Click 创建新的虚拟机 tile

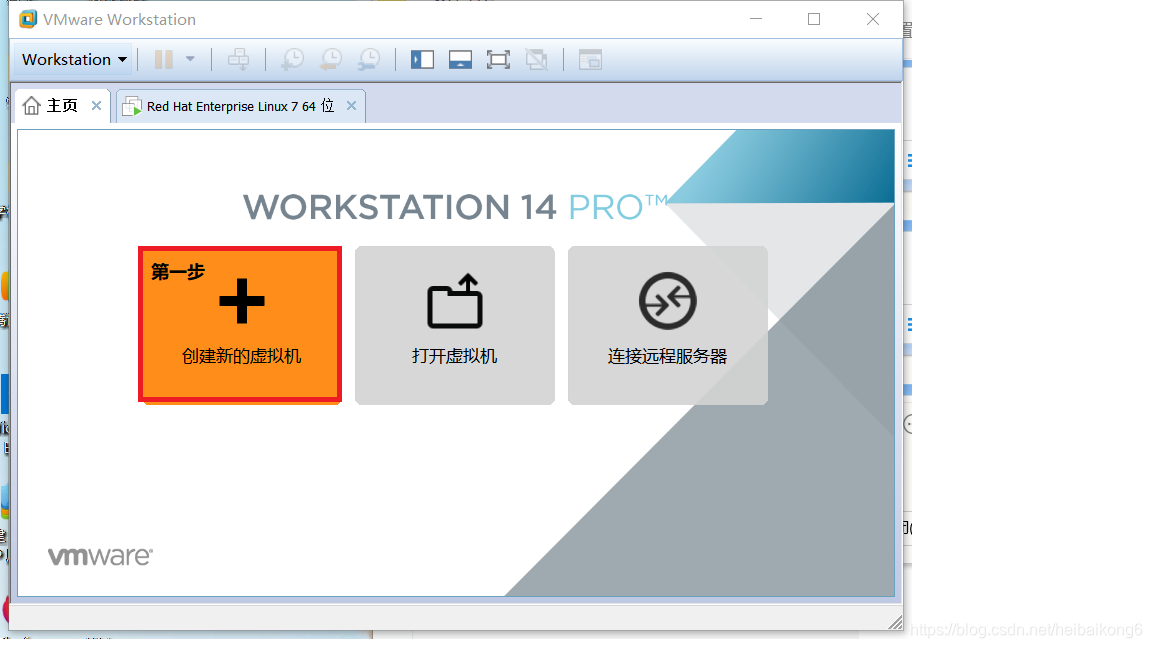click(240, 325)
